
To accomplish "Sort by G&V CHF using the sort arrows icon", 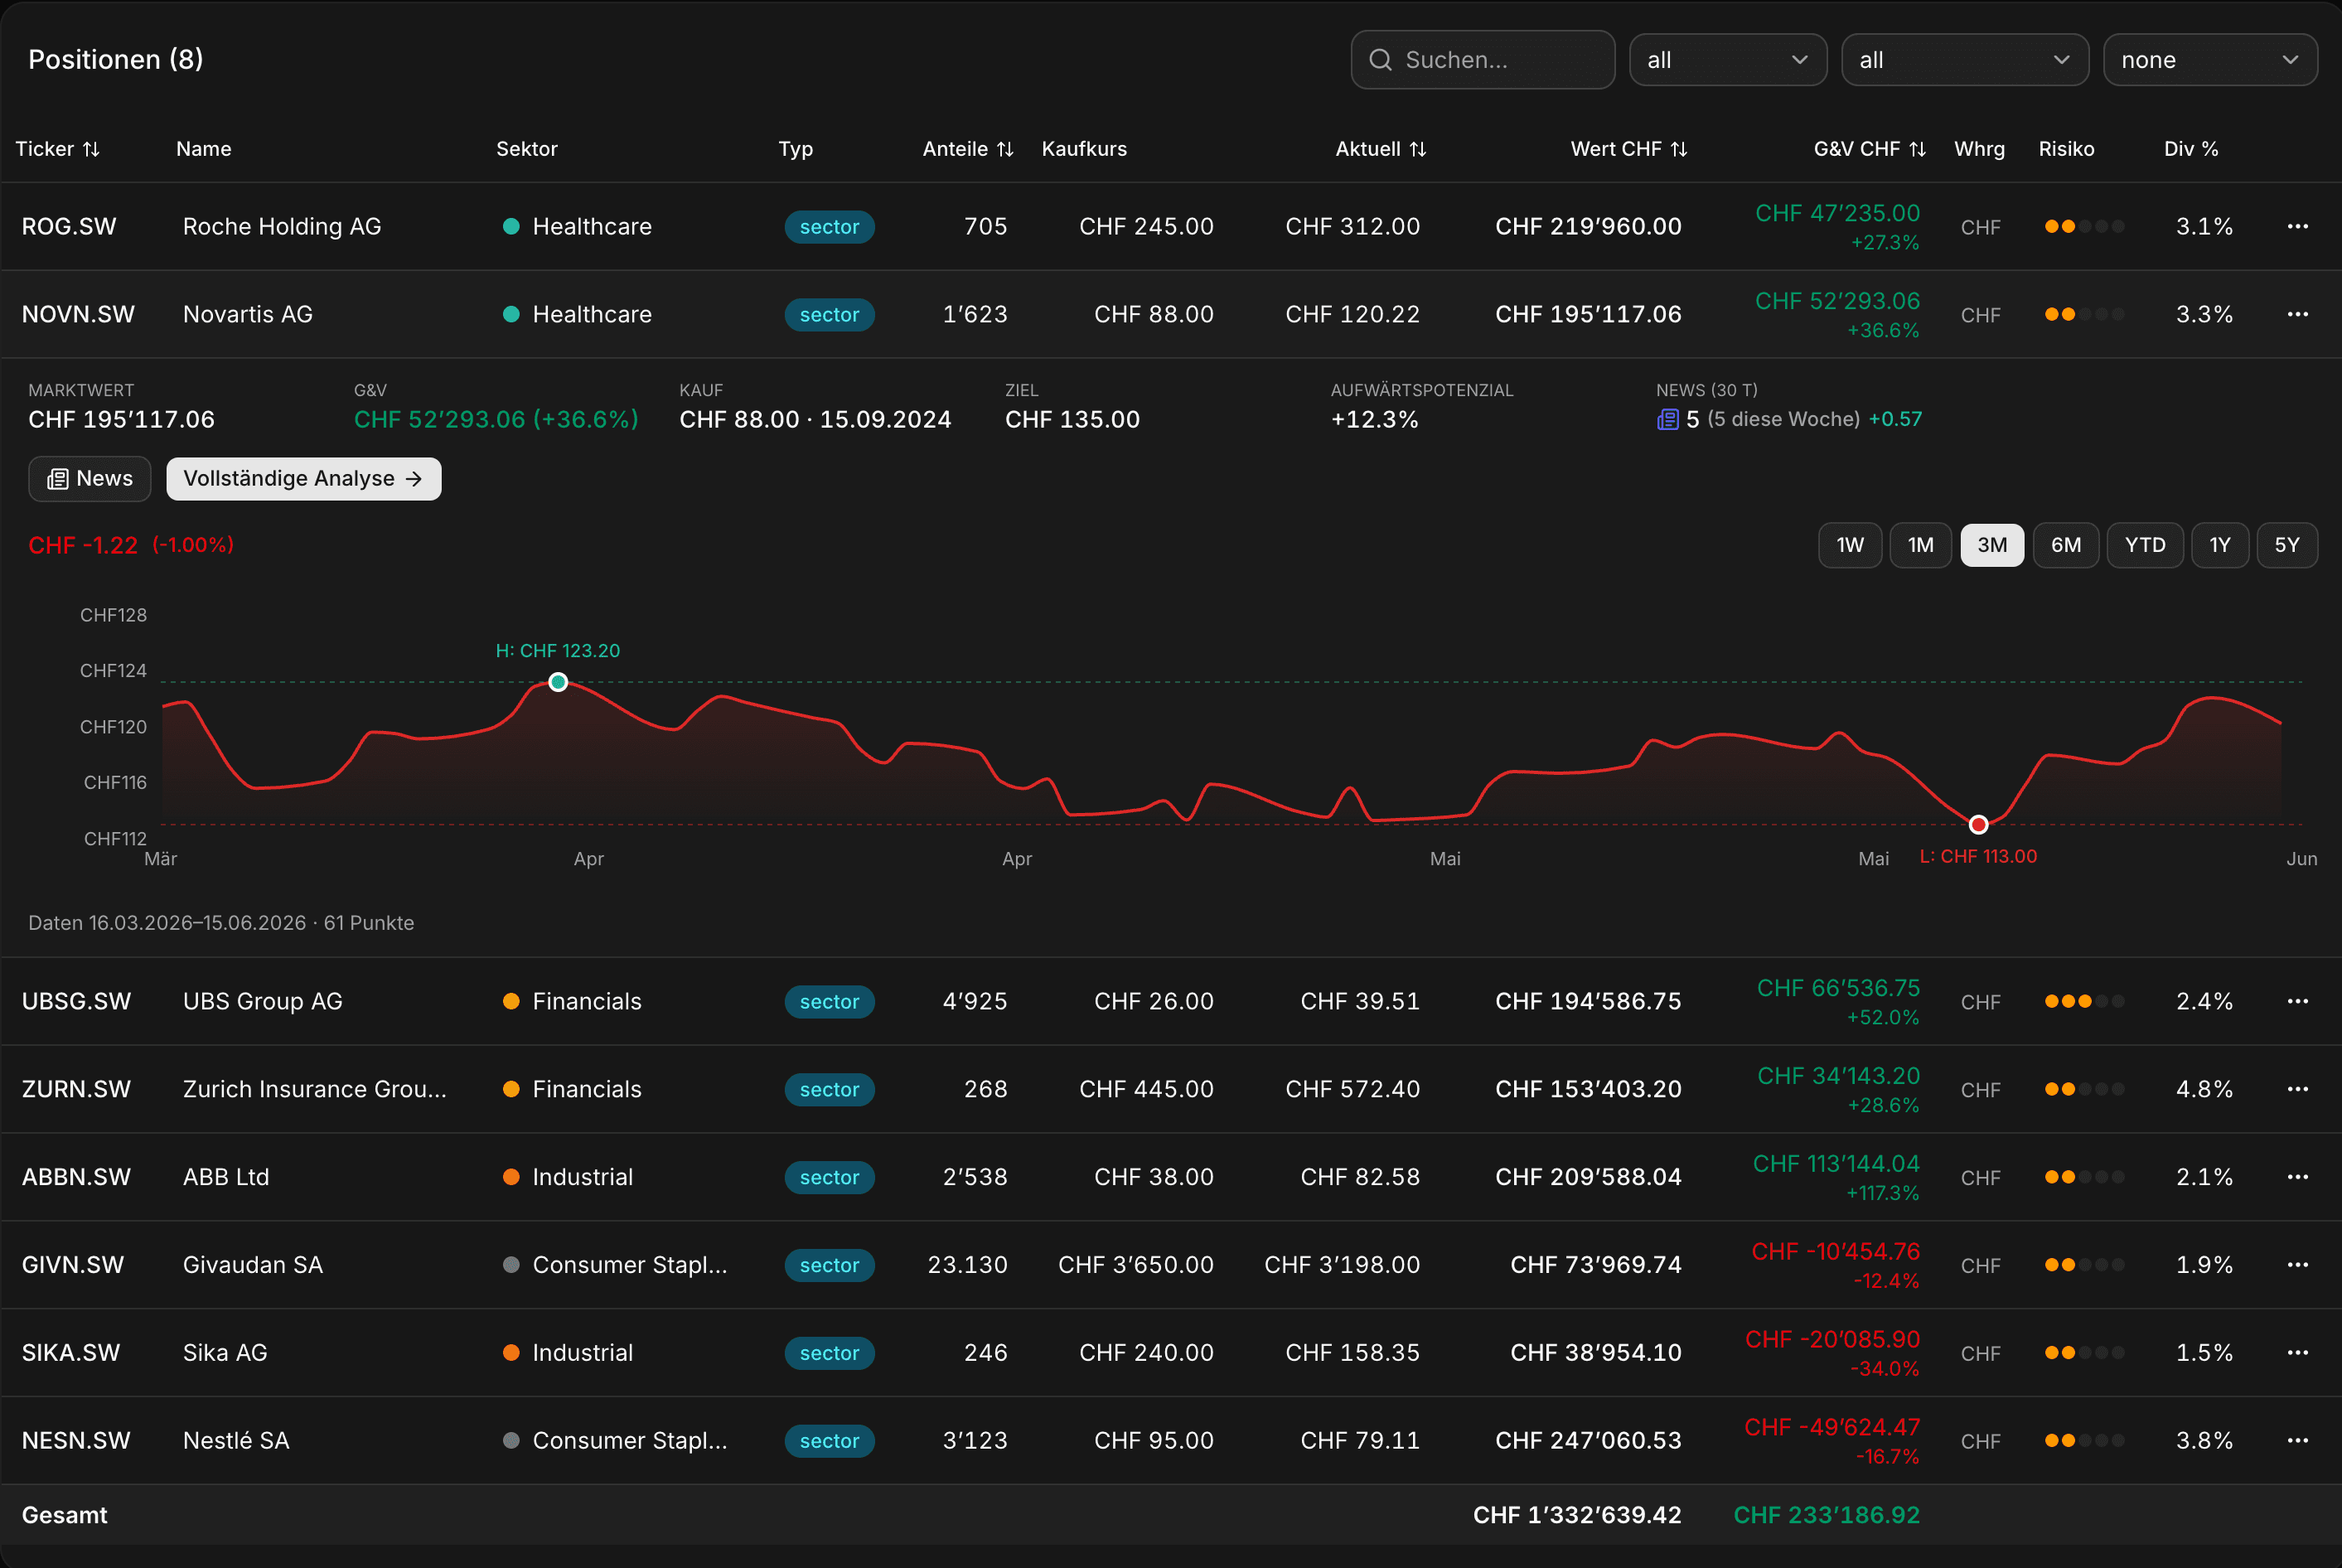I will pos(1917,149).
